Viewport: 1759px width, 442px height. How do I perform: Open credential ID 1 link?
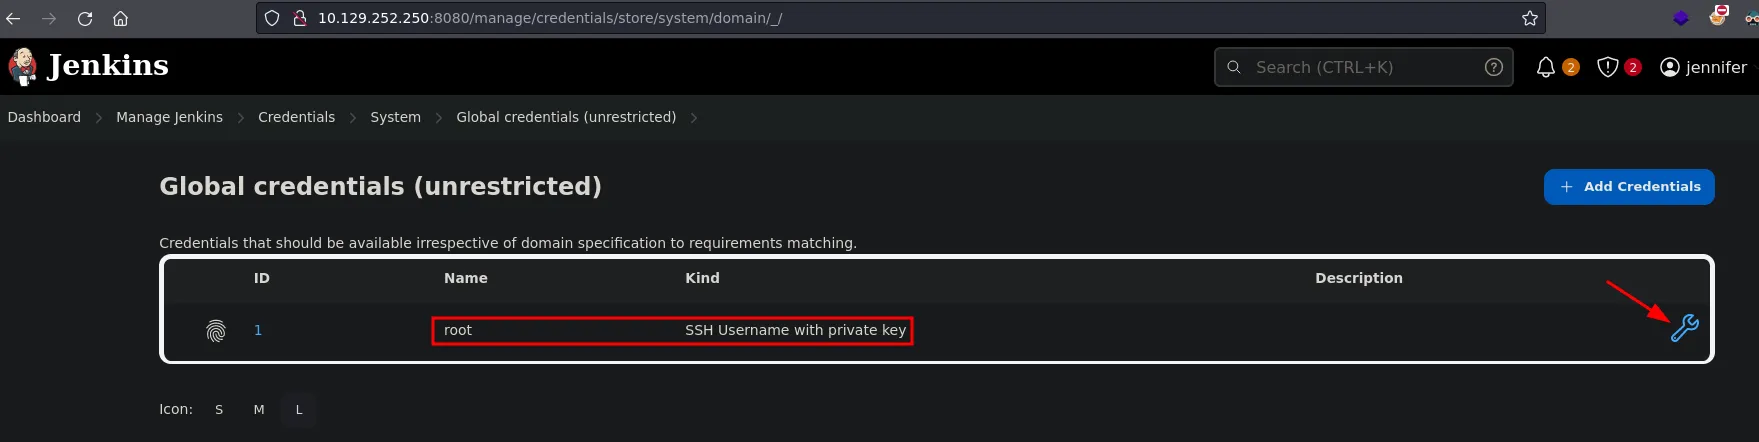pos(258,330)
